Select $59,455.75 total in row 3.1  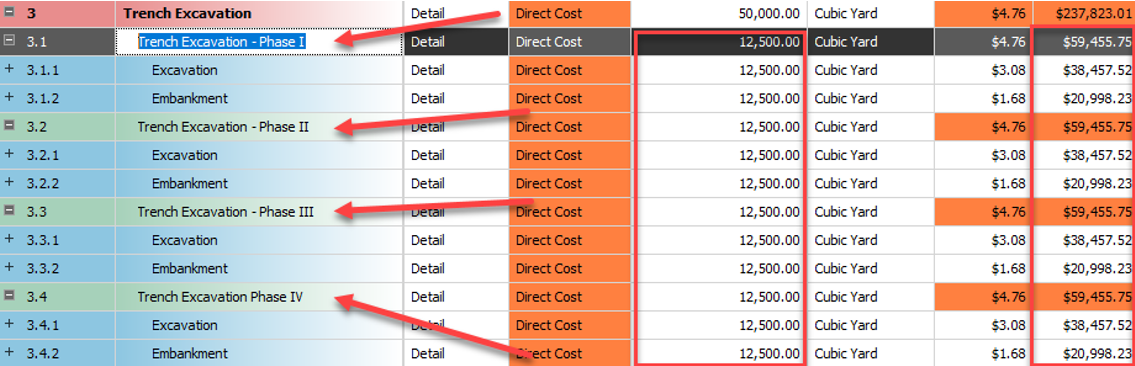[x=1084, y=42]
